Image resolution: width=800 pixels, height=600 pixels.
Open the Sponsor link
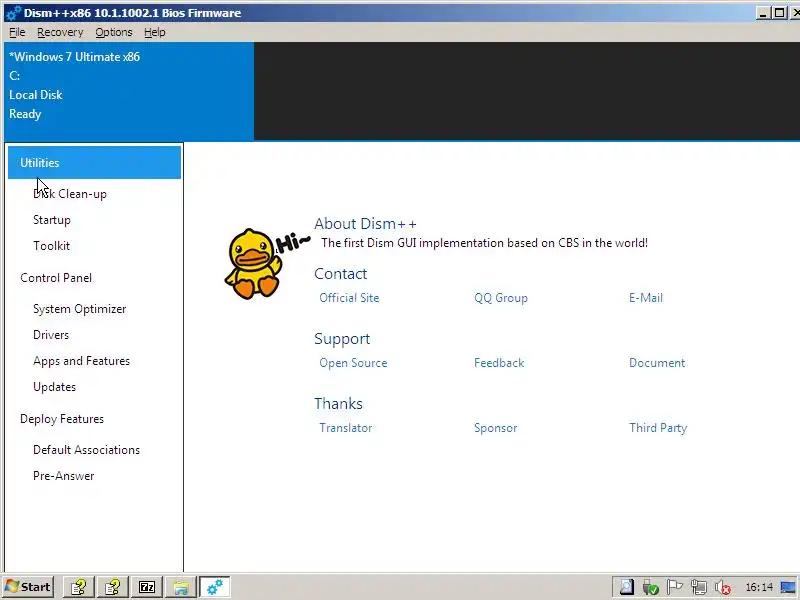[x=495, y=428]
